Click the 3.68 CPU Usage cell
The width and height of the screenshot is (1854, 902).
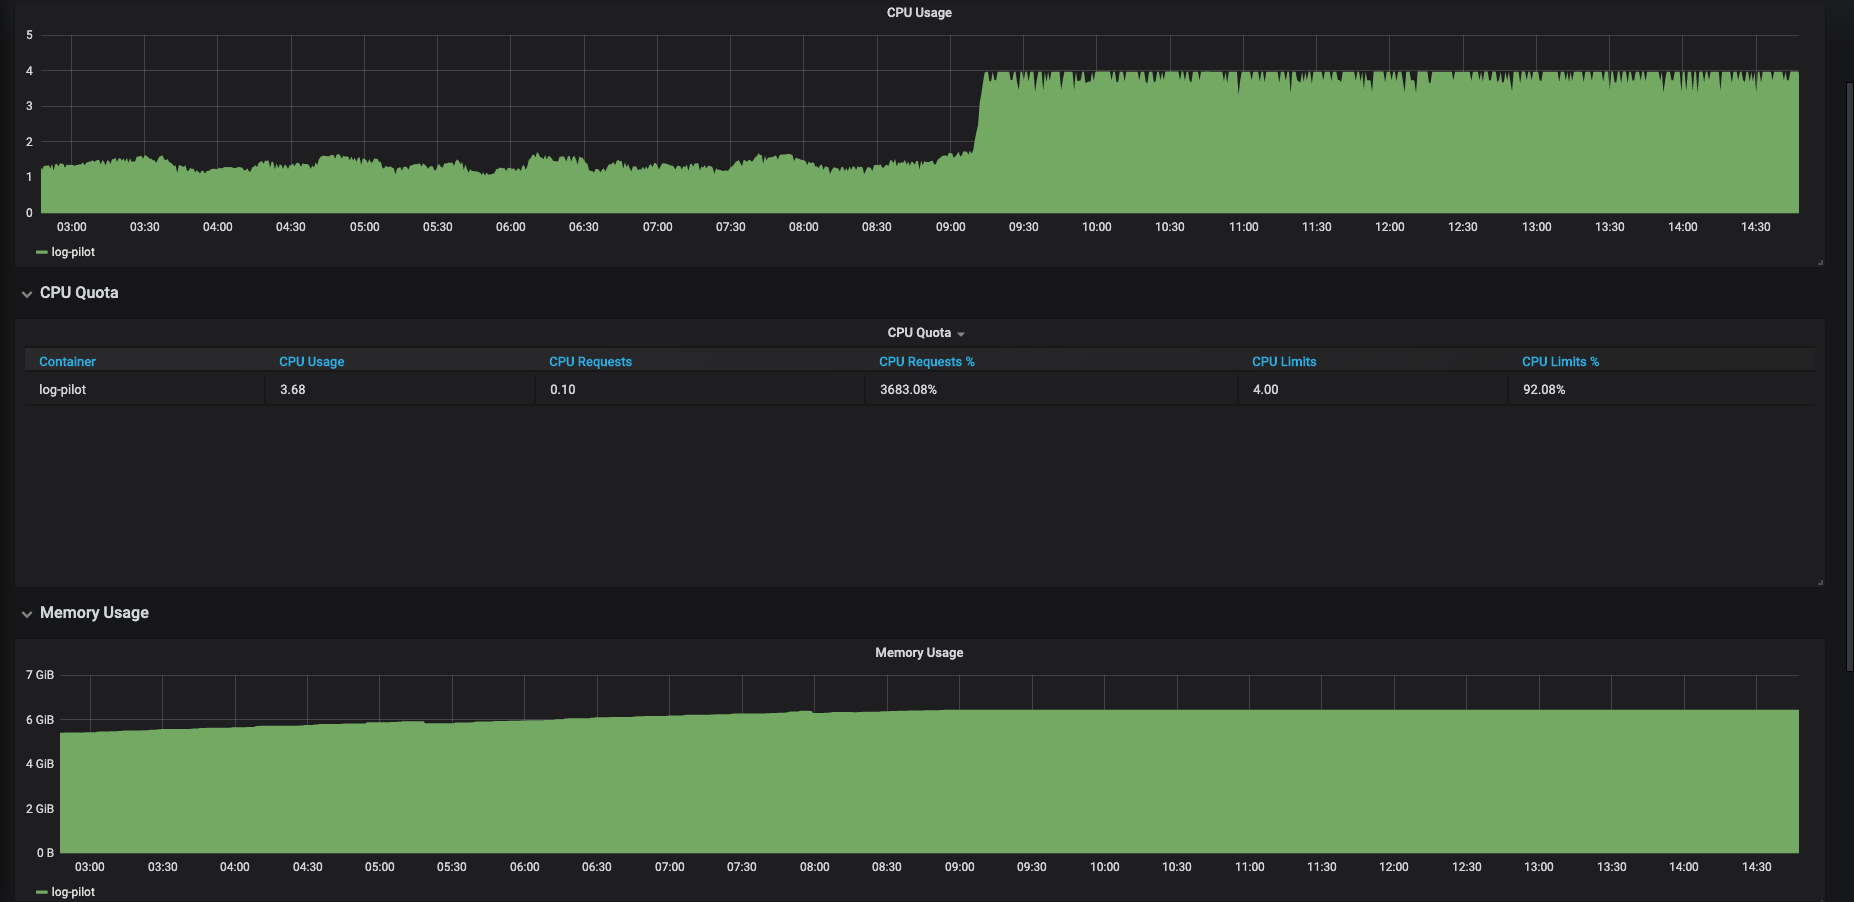click(x=291, y=389)
